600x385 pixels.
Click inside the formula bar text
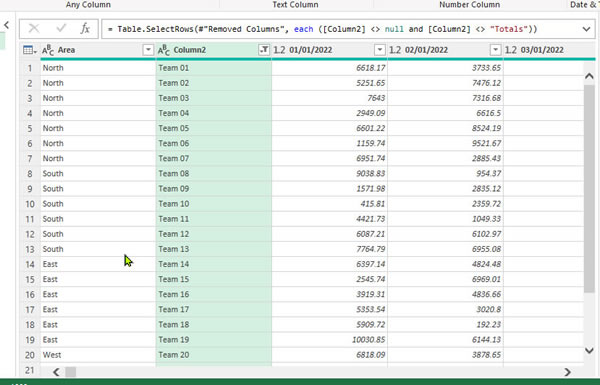pos(323,29)
